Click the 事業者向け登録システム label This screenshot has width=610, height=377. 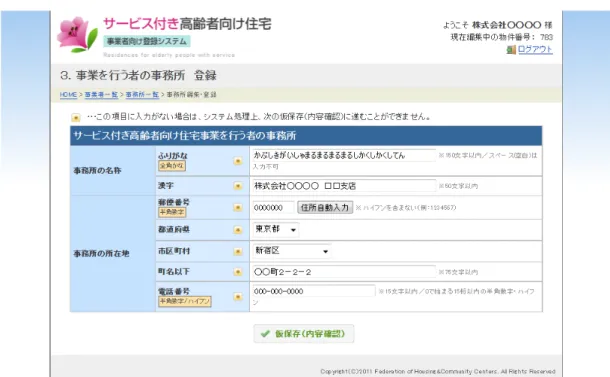[x=147, y=41]
